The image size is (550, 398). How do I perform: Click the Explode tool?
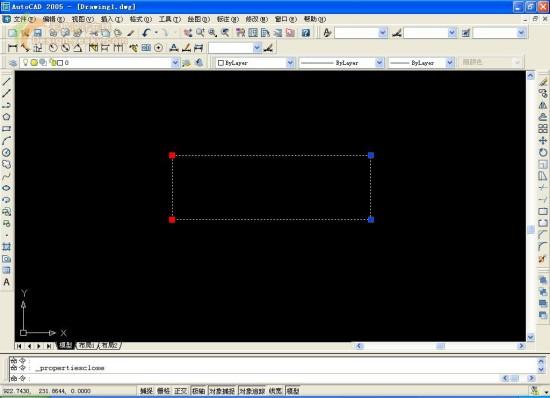(543, 259)
